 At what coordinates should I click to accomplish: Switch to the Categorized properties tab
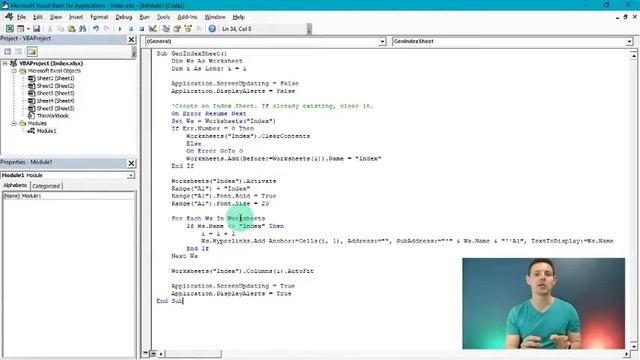46,186
